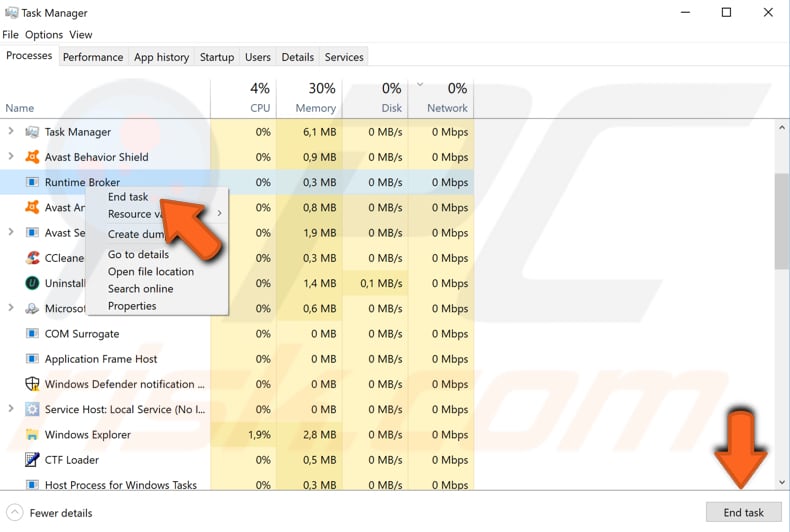The width and height of the screenshot is (790, 532).
Task: Open the View menu
Action: click(81, 35)
